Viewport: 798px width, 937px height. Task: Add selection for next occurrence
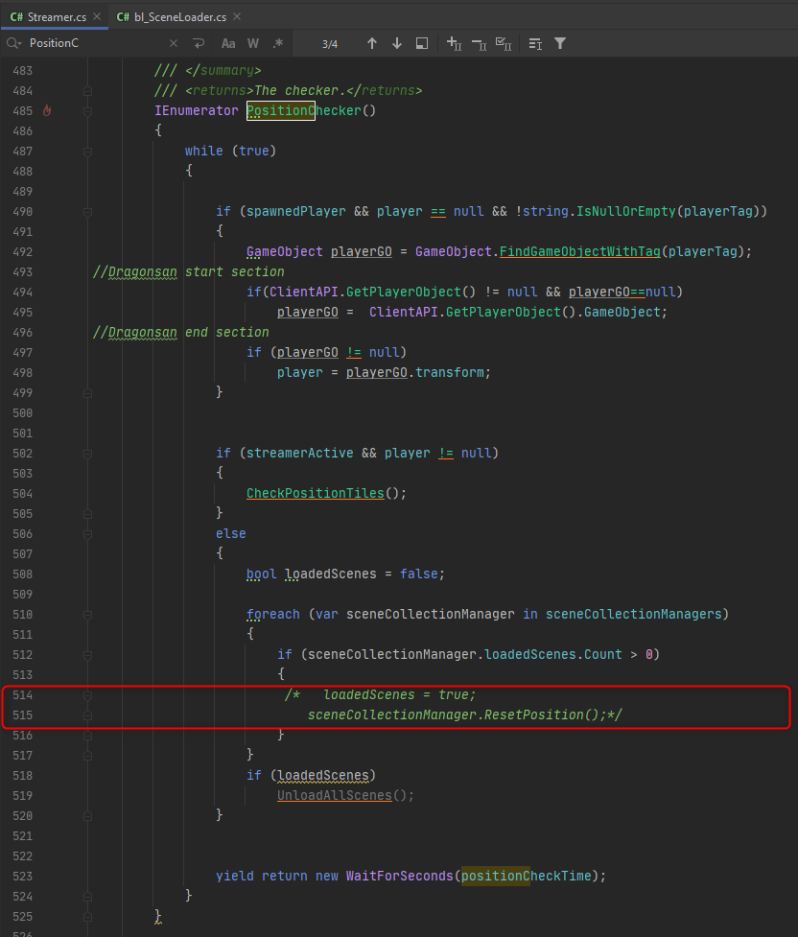click(x=454, y=44)
